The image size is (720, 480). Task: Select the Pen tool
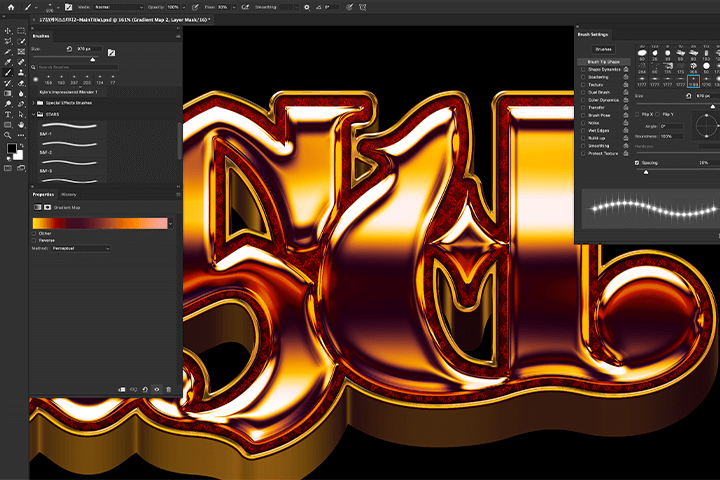21,104
